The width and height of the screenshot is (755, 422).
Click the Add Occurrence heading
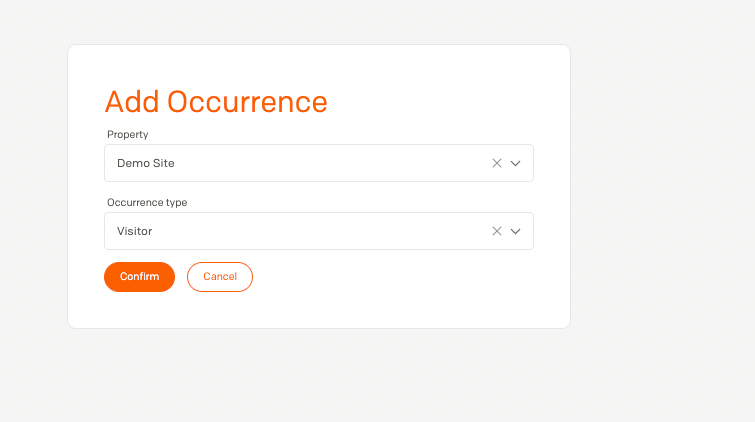(216, 102)
